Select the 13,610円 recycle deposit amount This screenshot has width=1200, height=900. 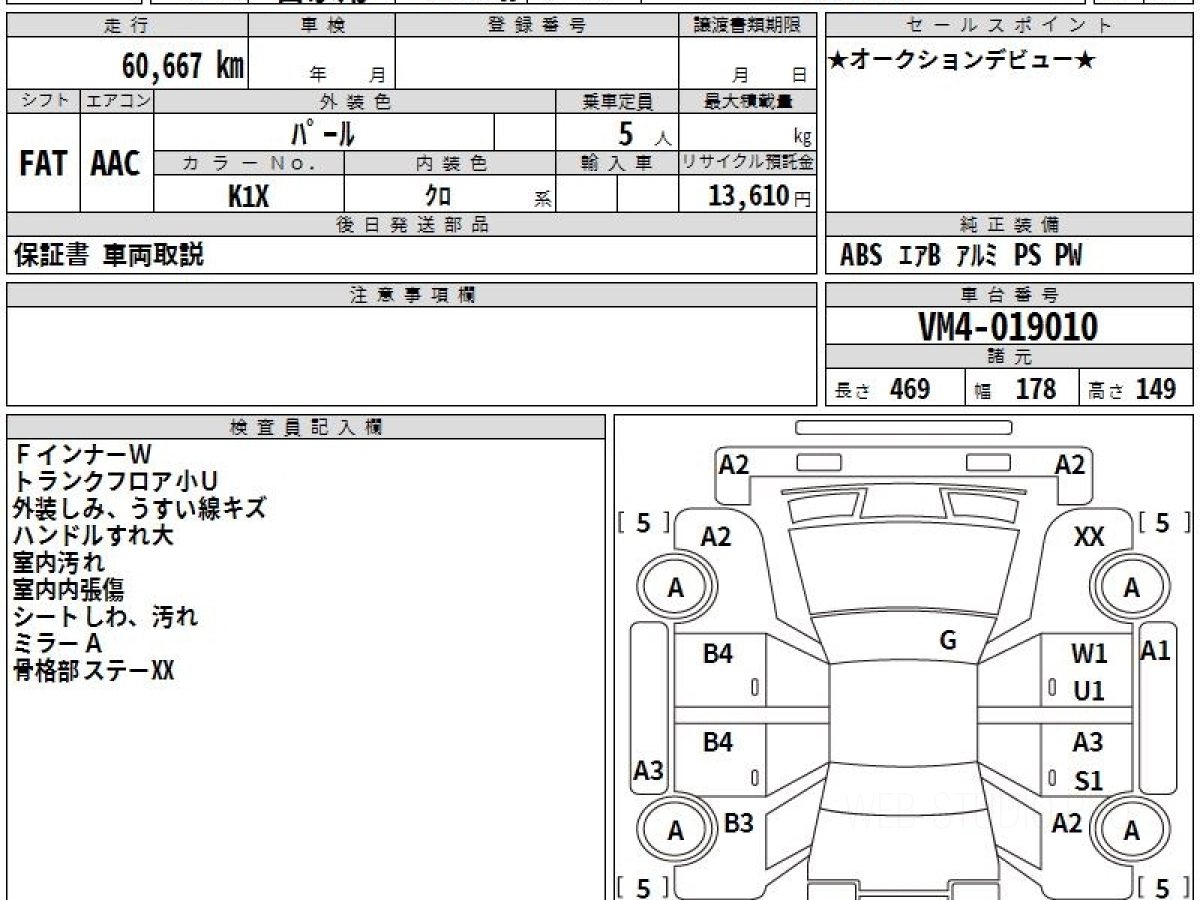pos(759,196)
